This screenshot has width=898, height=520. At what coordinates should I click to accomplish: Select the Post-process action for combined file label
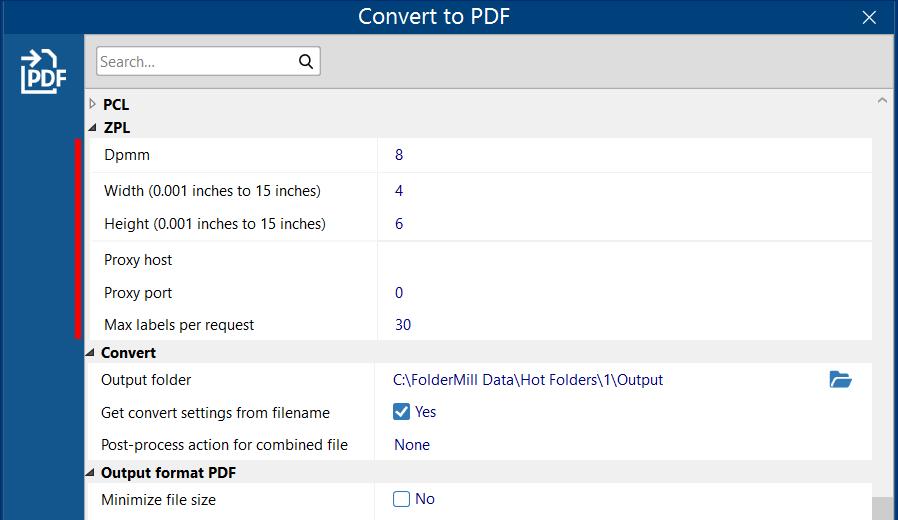tap(224, 445)
